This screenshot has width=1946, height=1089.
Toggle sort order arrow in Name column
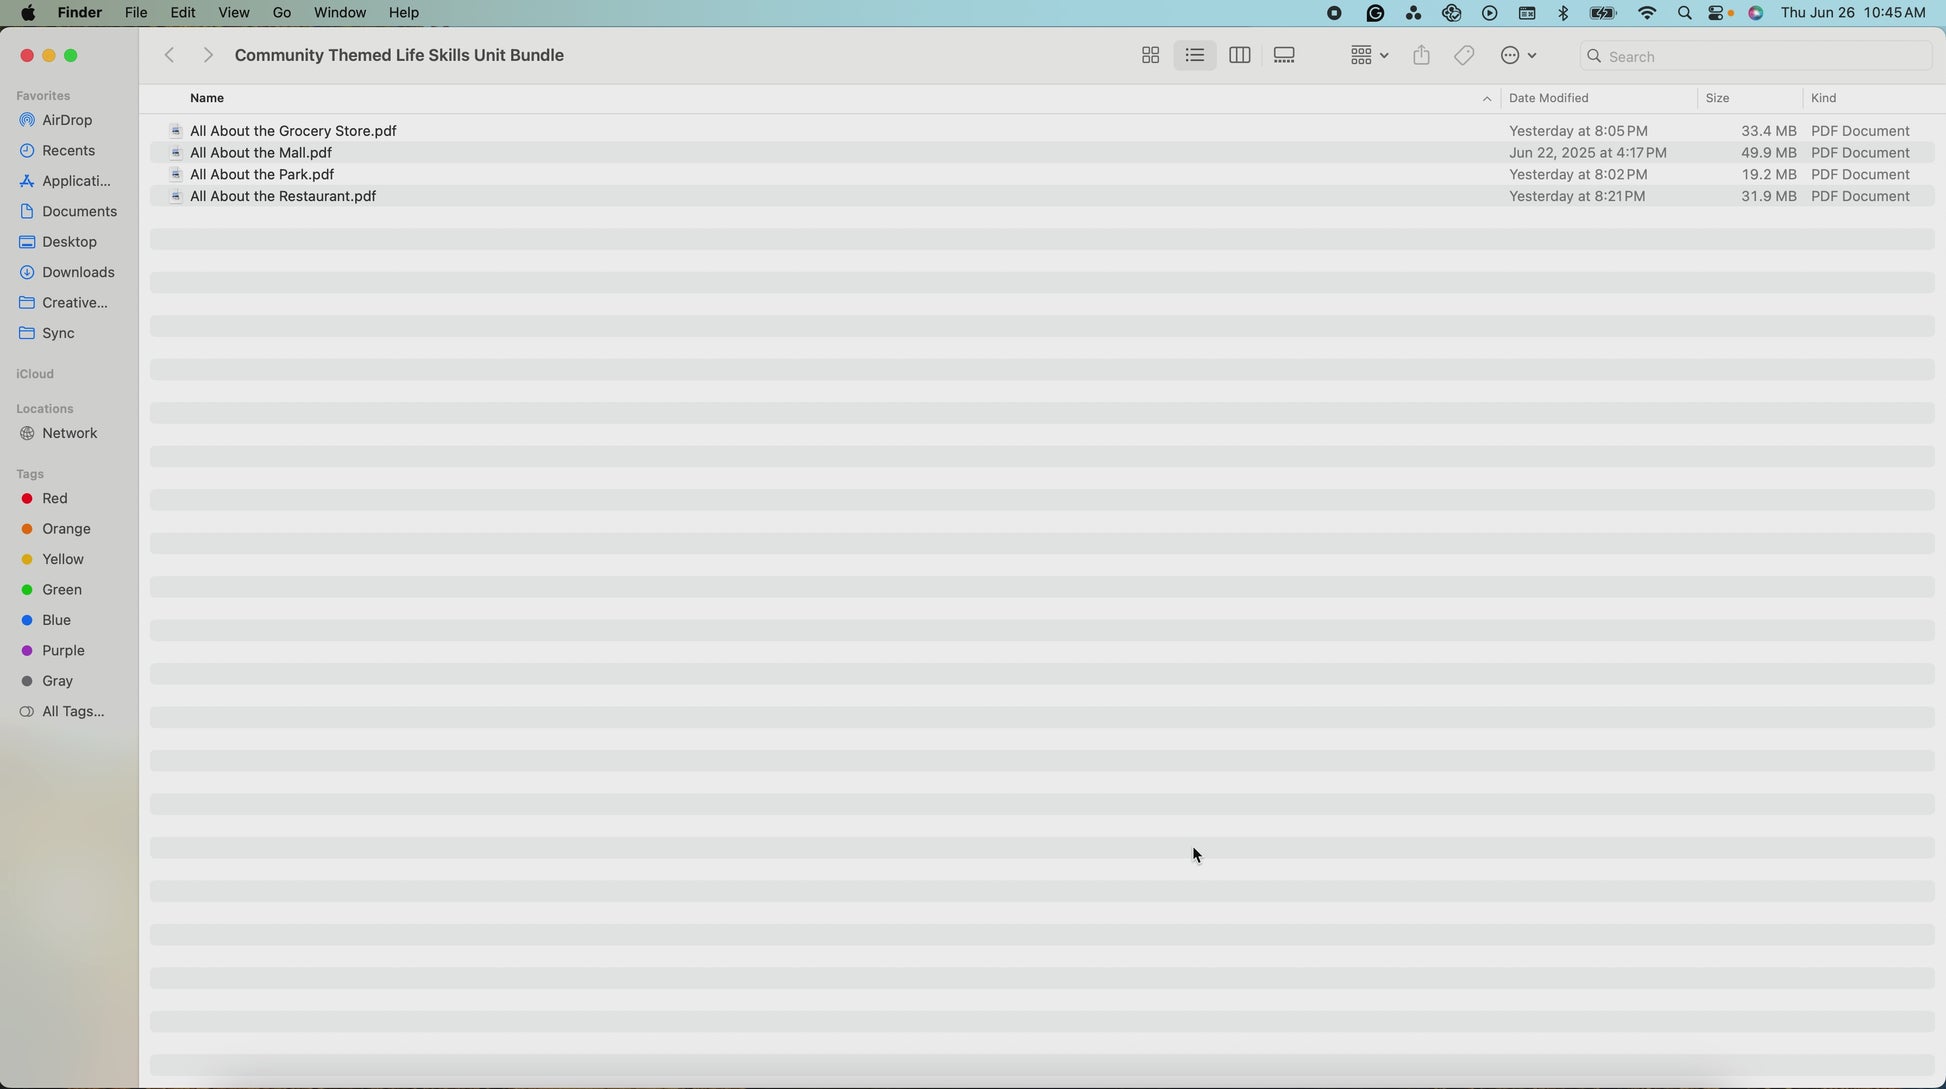pos(1486,99)
